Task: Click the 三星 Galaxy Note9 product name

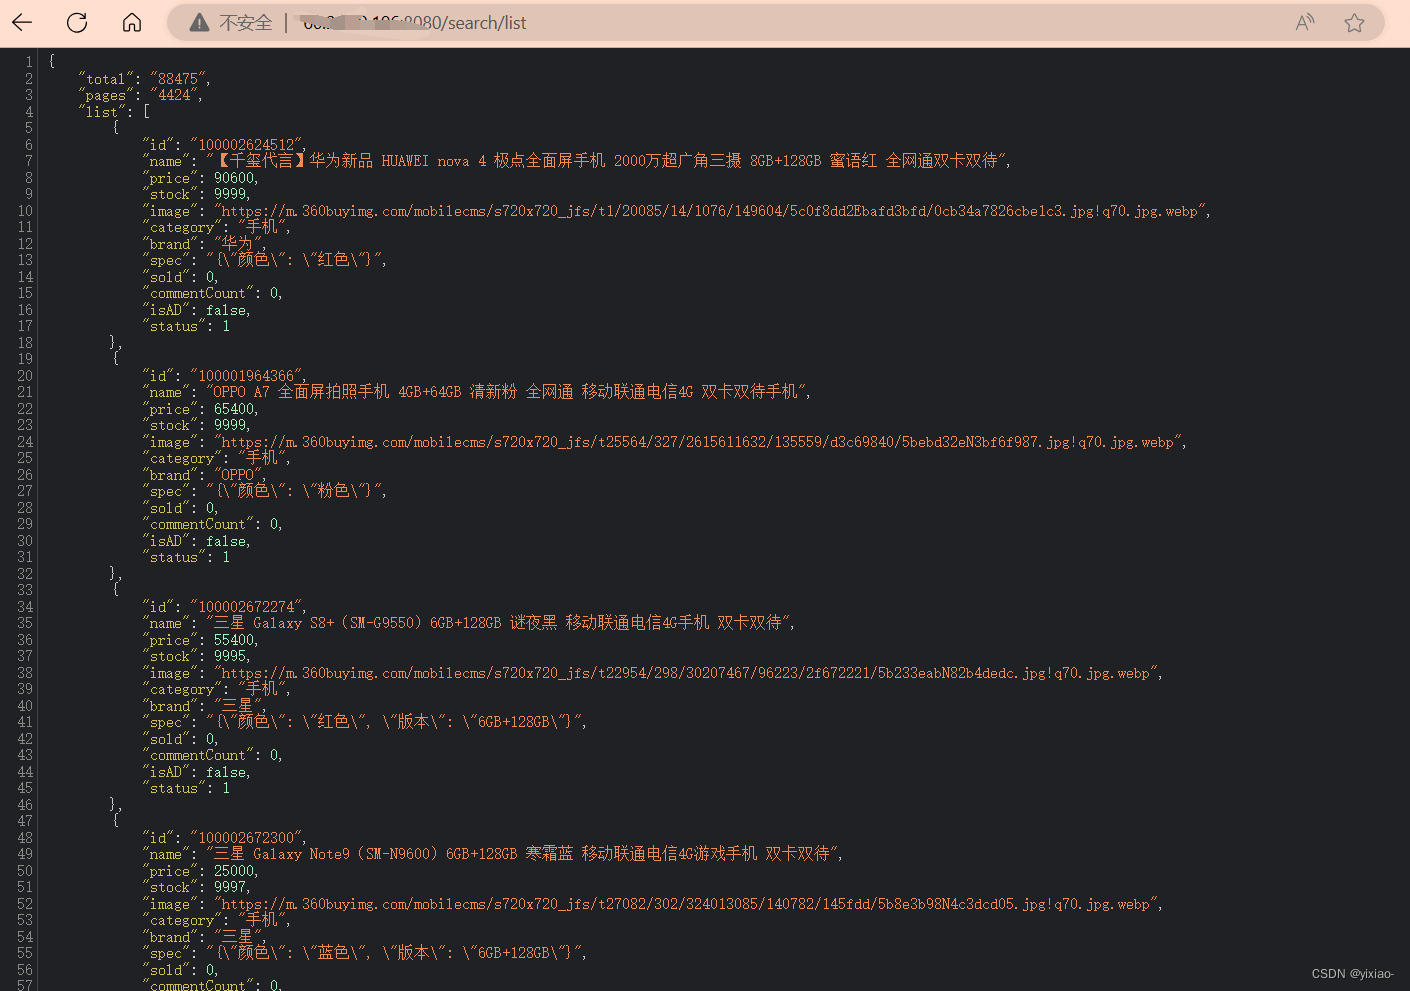Action: tap(524, 854)
